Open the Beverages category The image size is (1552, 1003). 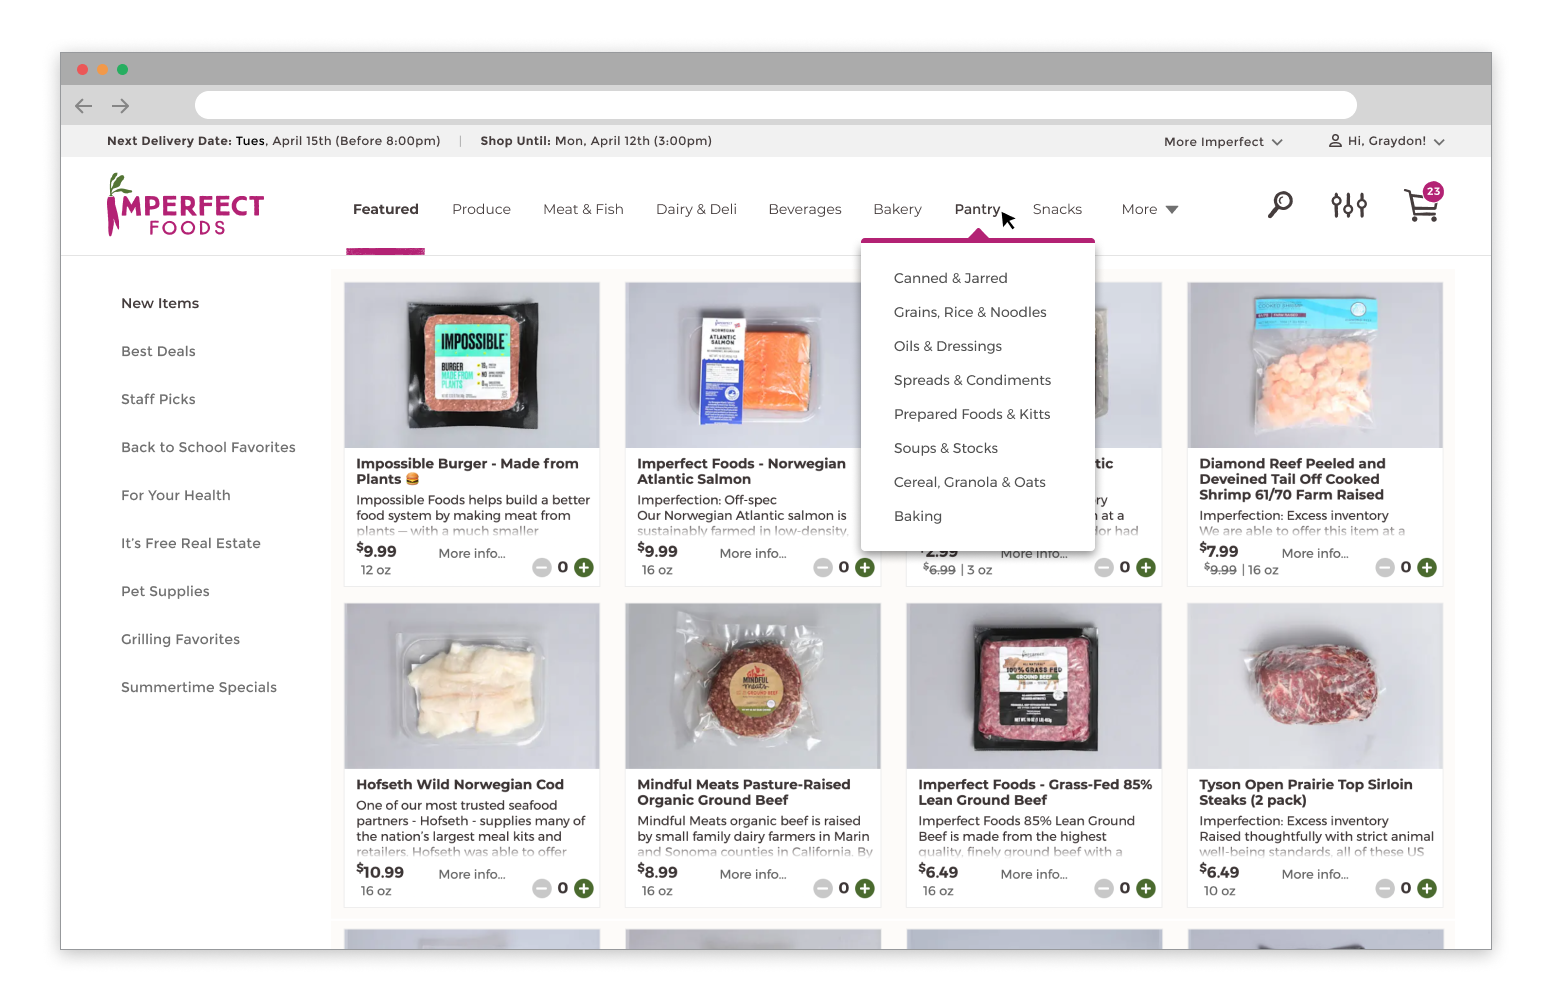[805, 209]
